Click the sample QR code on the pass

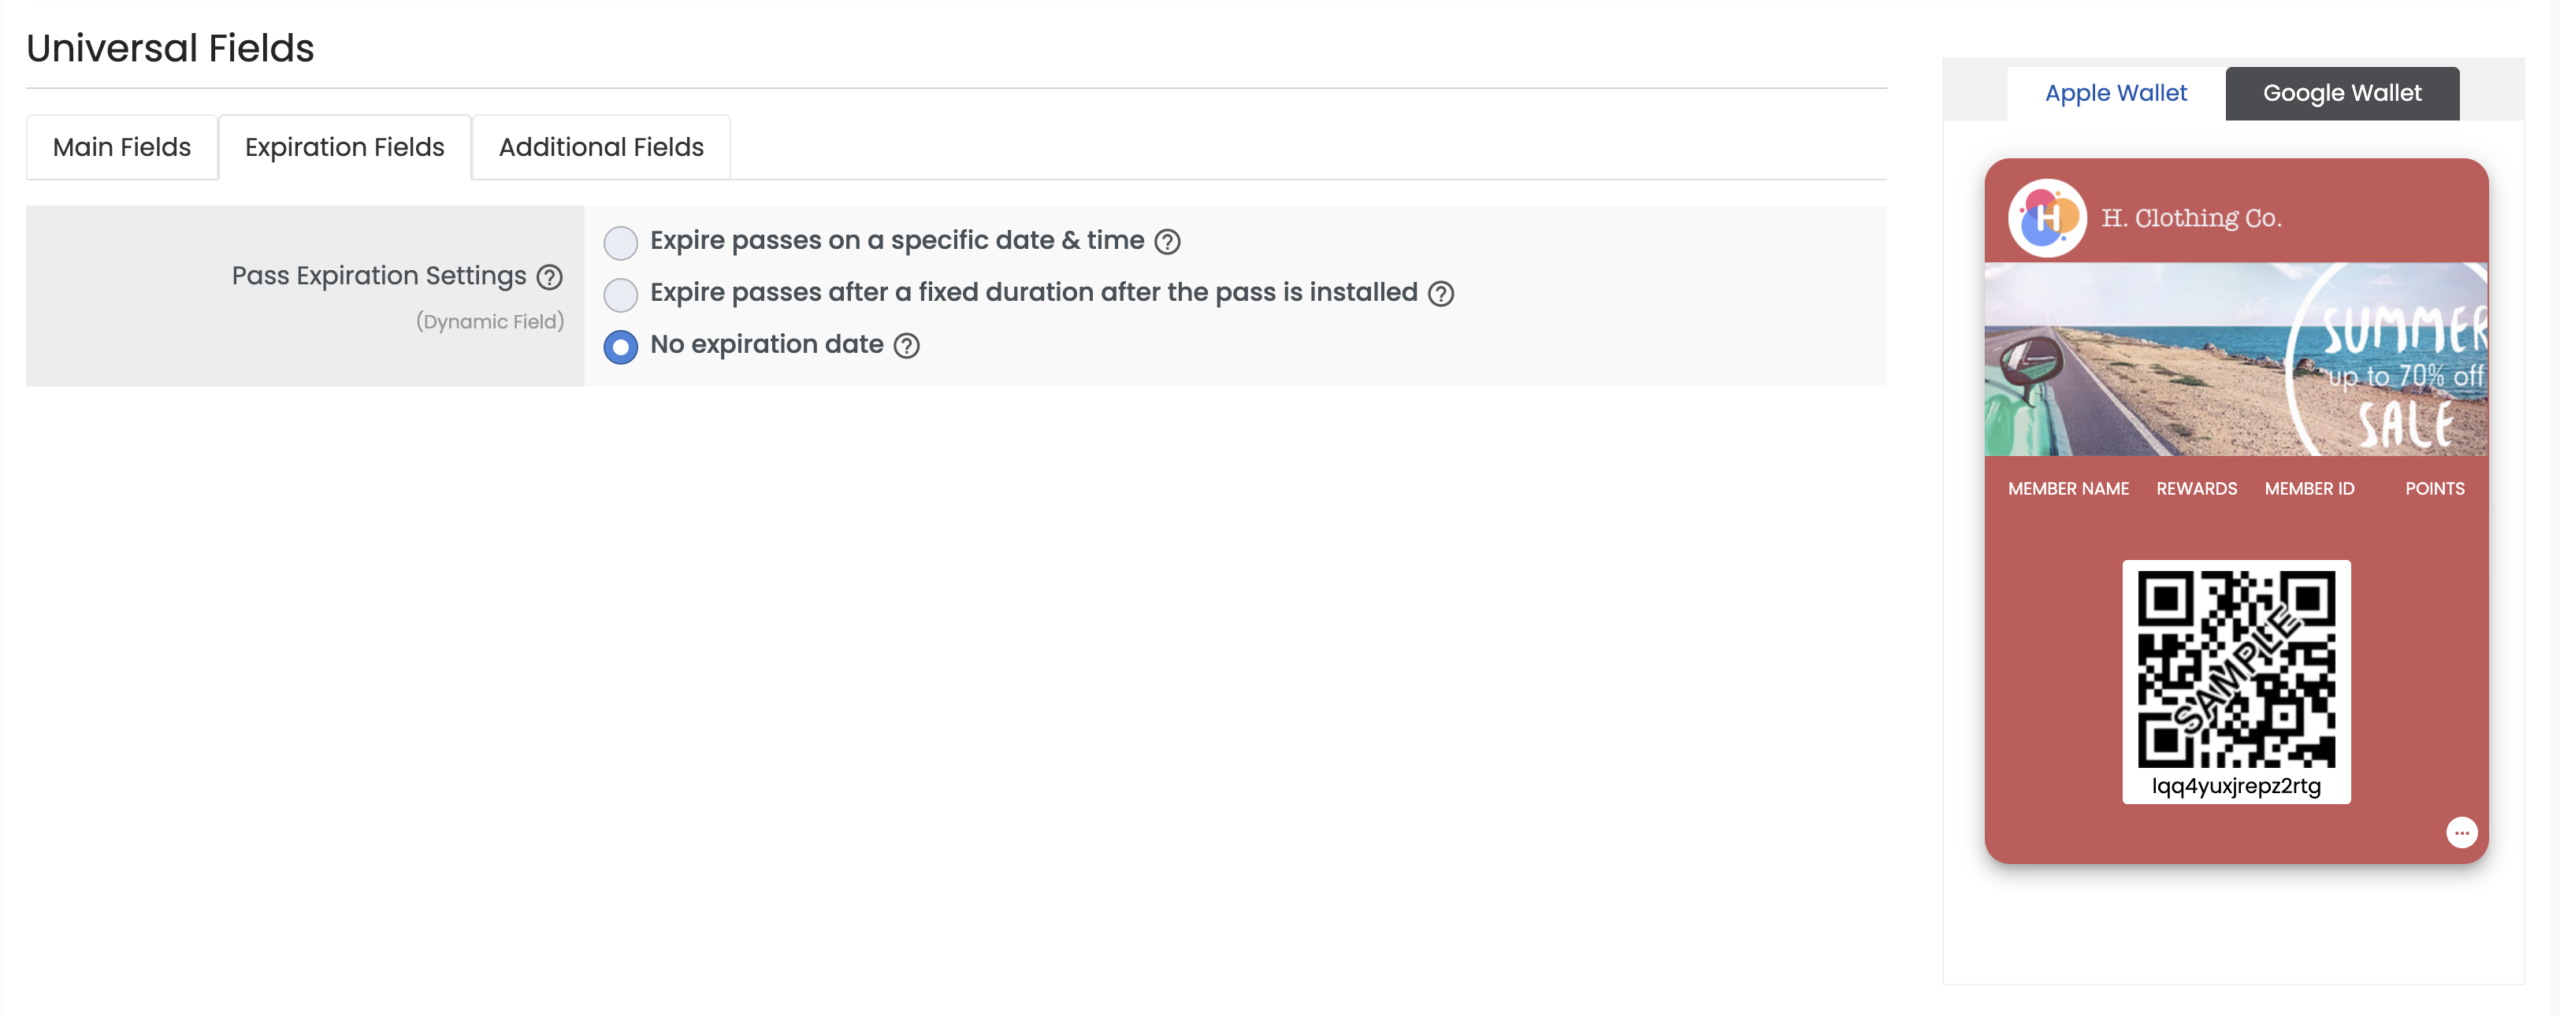click(x=2236, y=669)
